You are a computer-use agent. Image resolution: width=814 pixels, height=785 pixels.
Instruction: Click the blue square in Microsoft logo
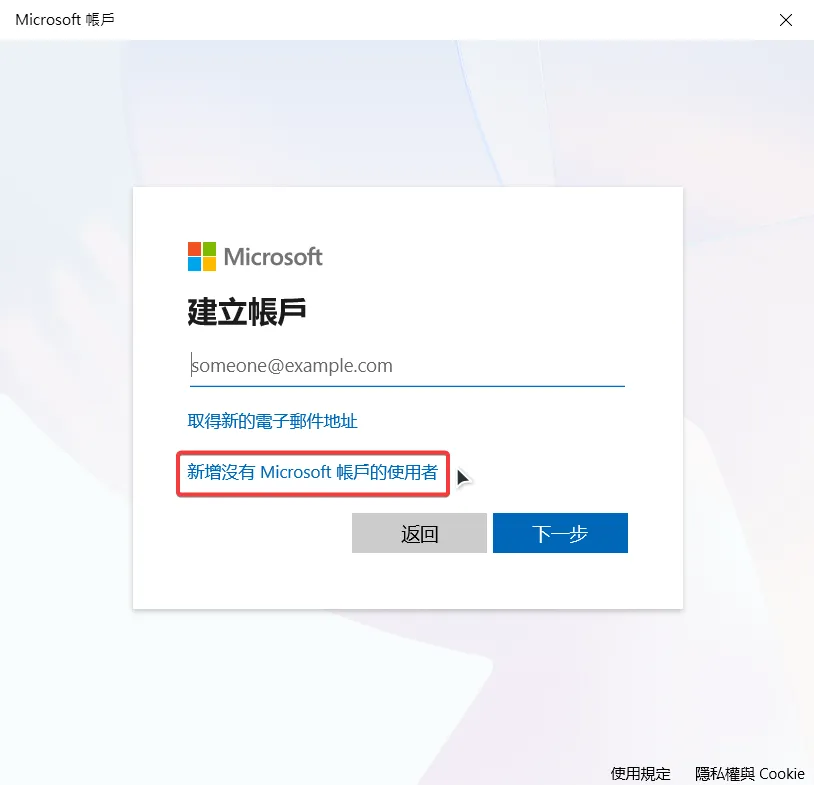pyautogui.click(x=195, y=264)
